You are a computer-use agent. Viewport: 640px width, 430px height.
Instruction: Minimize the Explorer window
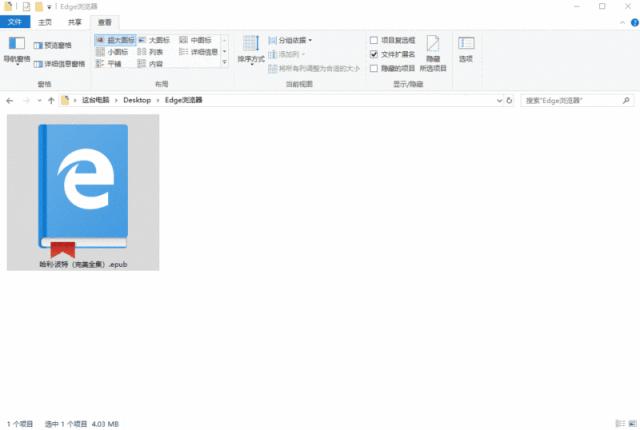pyautogui.click(x=577, y=6)
